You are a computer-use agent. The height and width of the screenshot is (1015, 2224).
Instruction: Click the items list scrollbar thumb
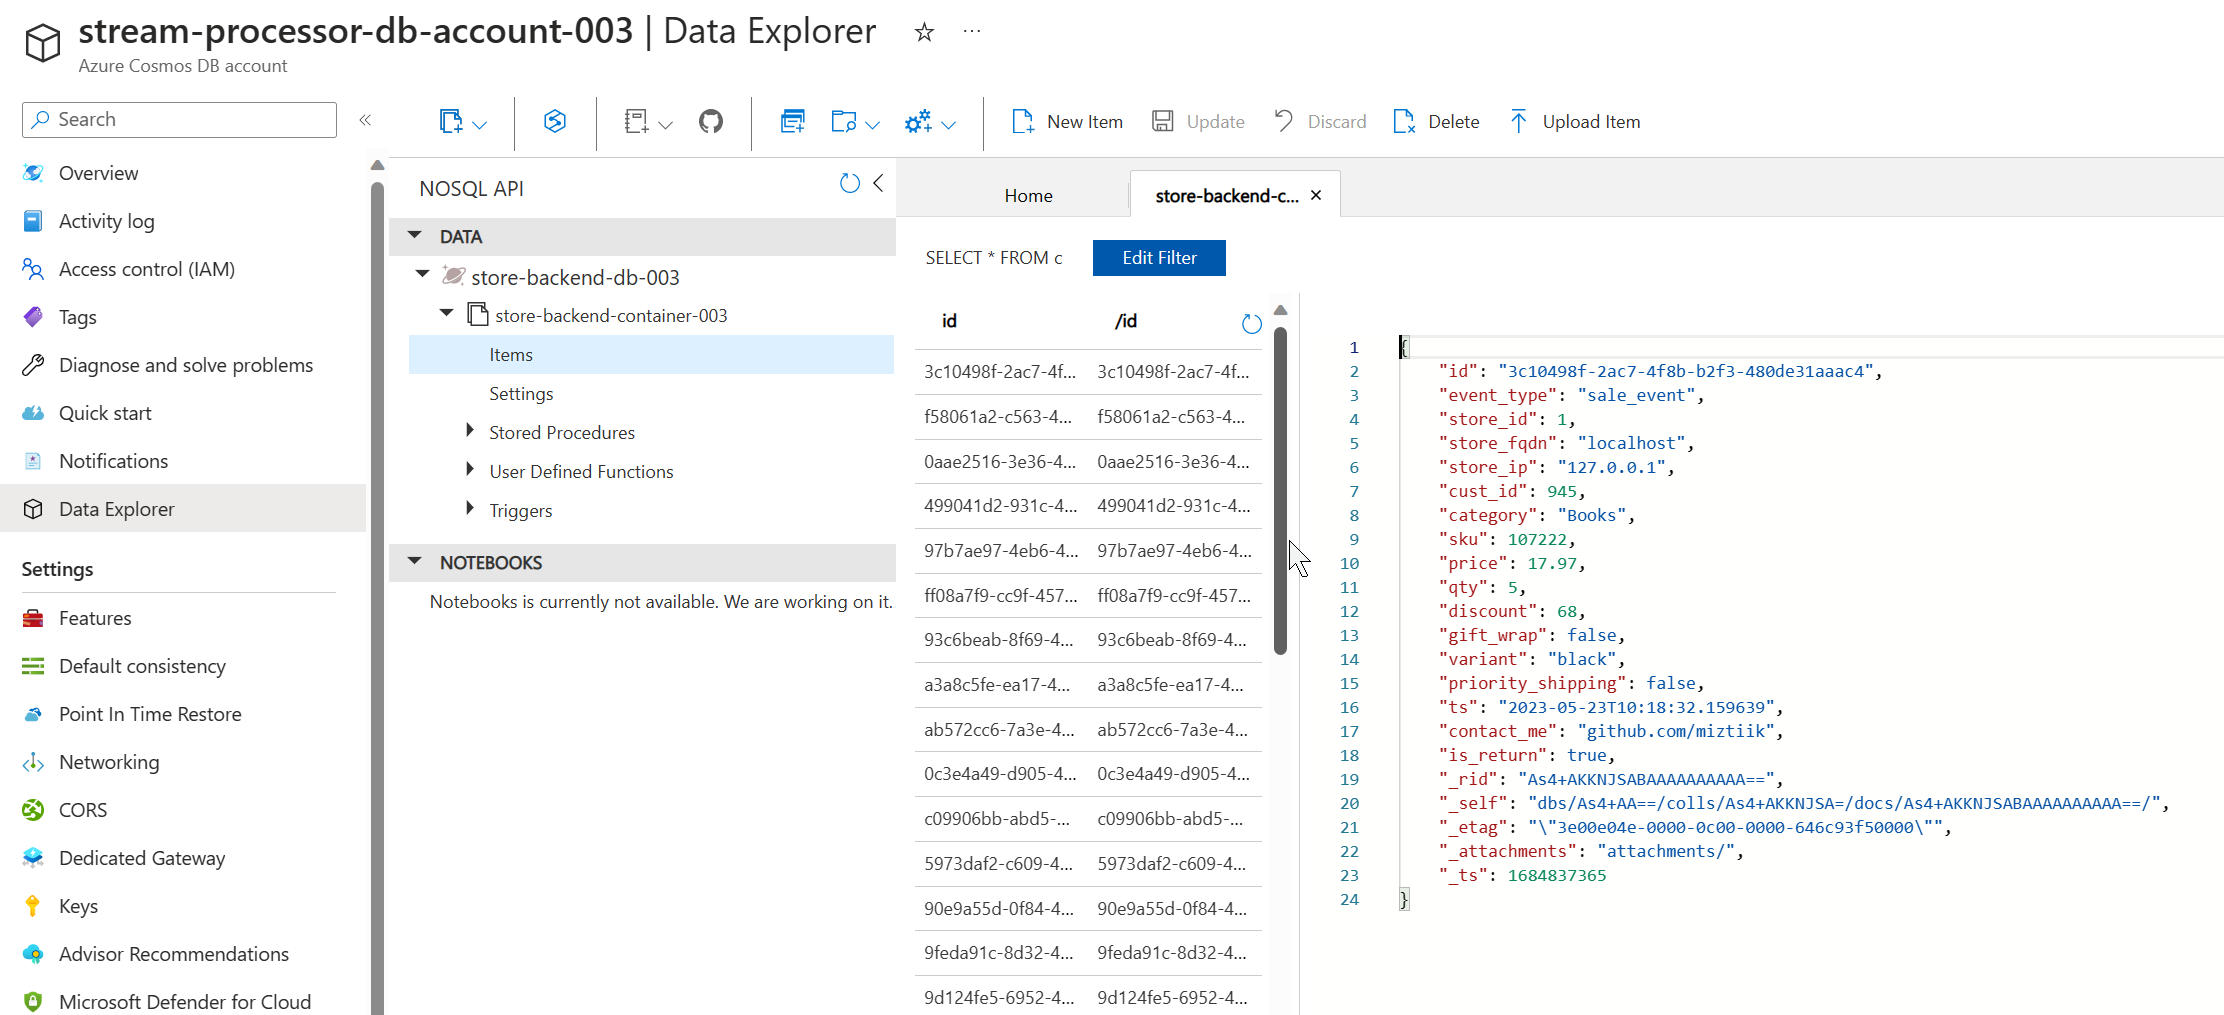coord(1280,491)
